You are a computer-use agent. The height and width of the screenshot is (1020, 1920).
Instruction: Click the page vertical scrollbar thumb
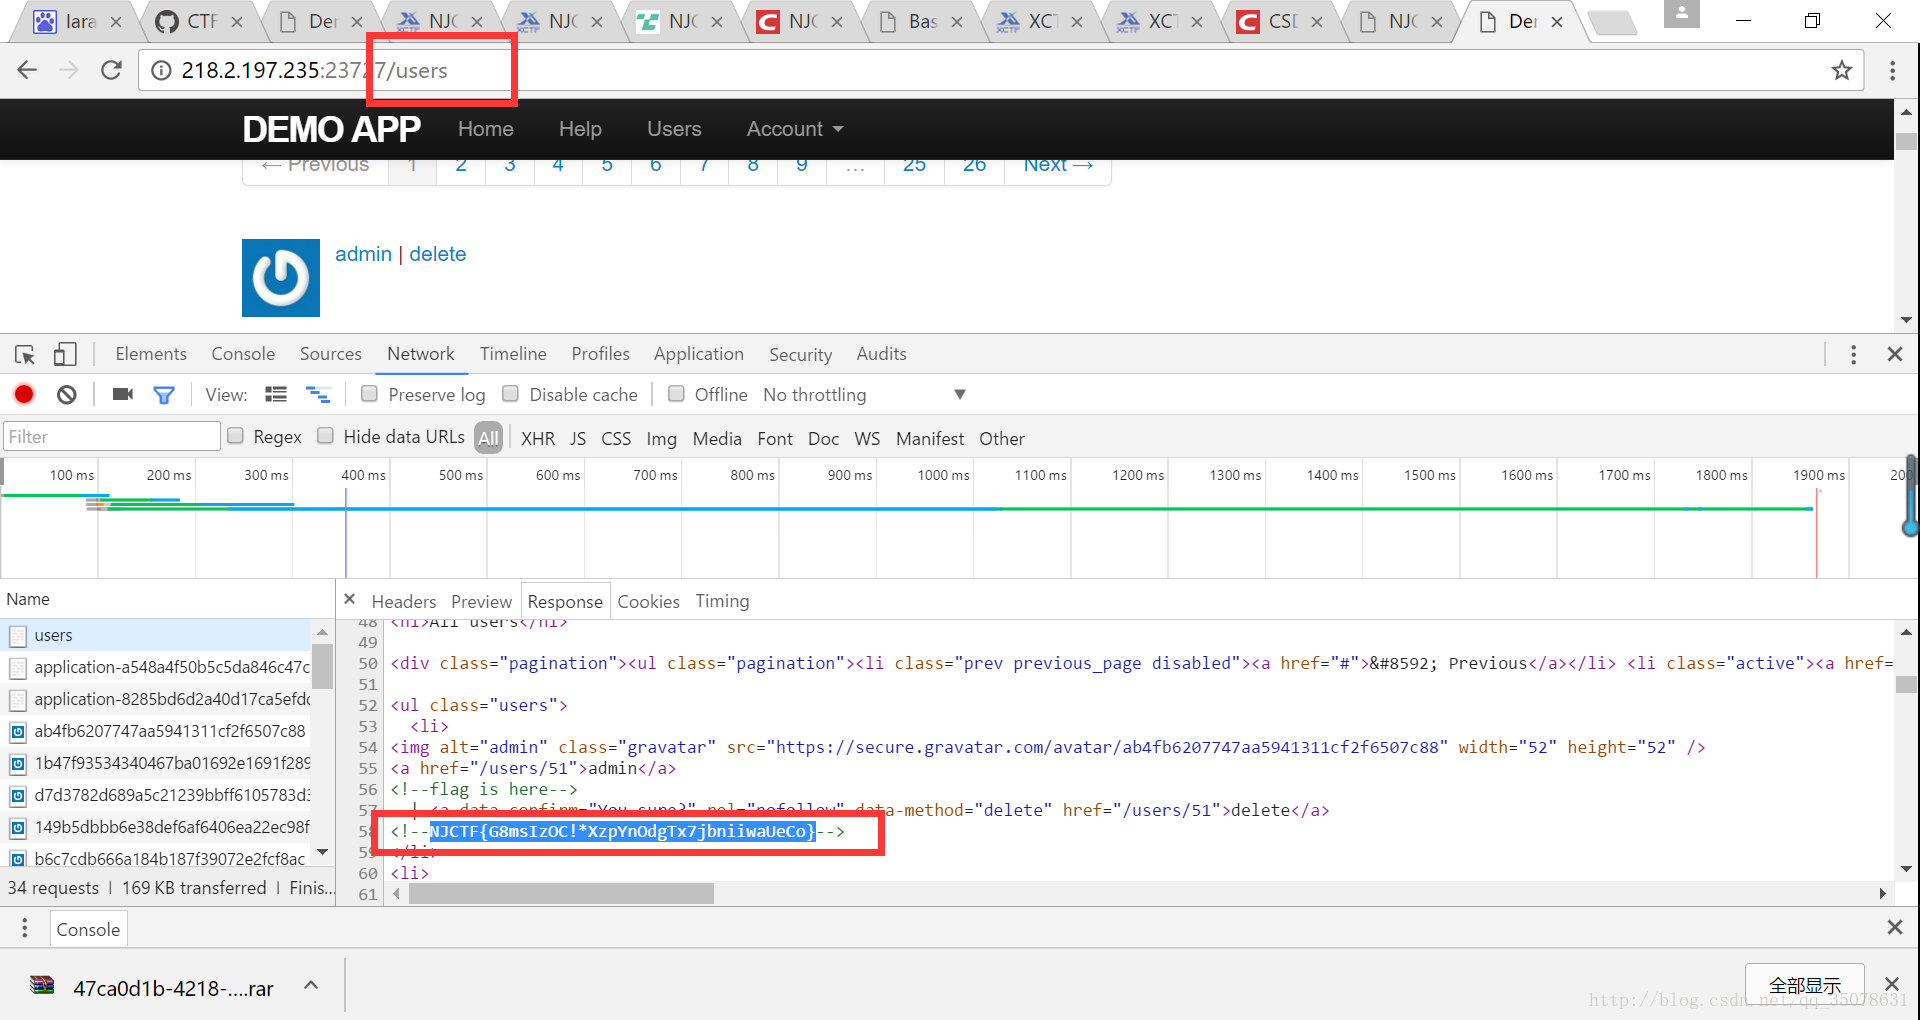[1906, 142]
